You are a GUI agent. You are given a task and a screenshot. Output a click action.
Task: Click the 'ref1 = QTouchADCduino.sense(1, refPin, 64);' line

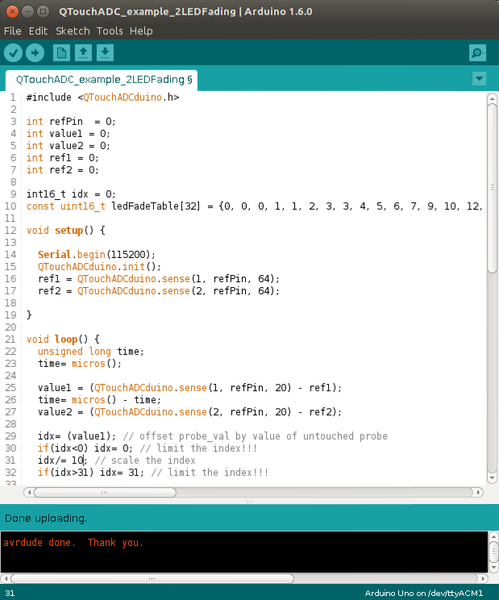coord(159,279)
